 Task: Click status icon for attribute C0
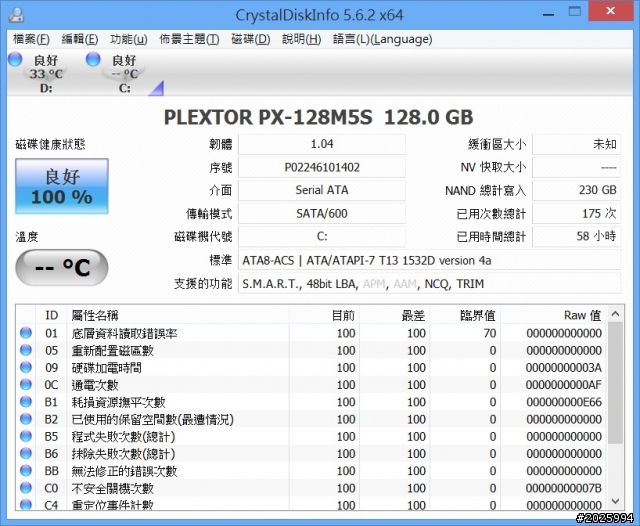tap(26, 488)
